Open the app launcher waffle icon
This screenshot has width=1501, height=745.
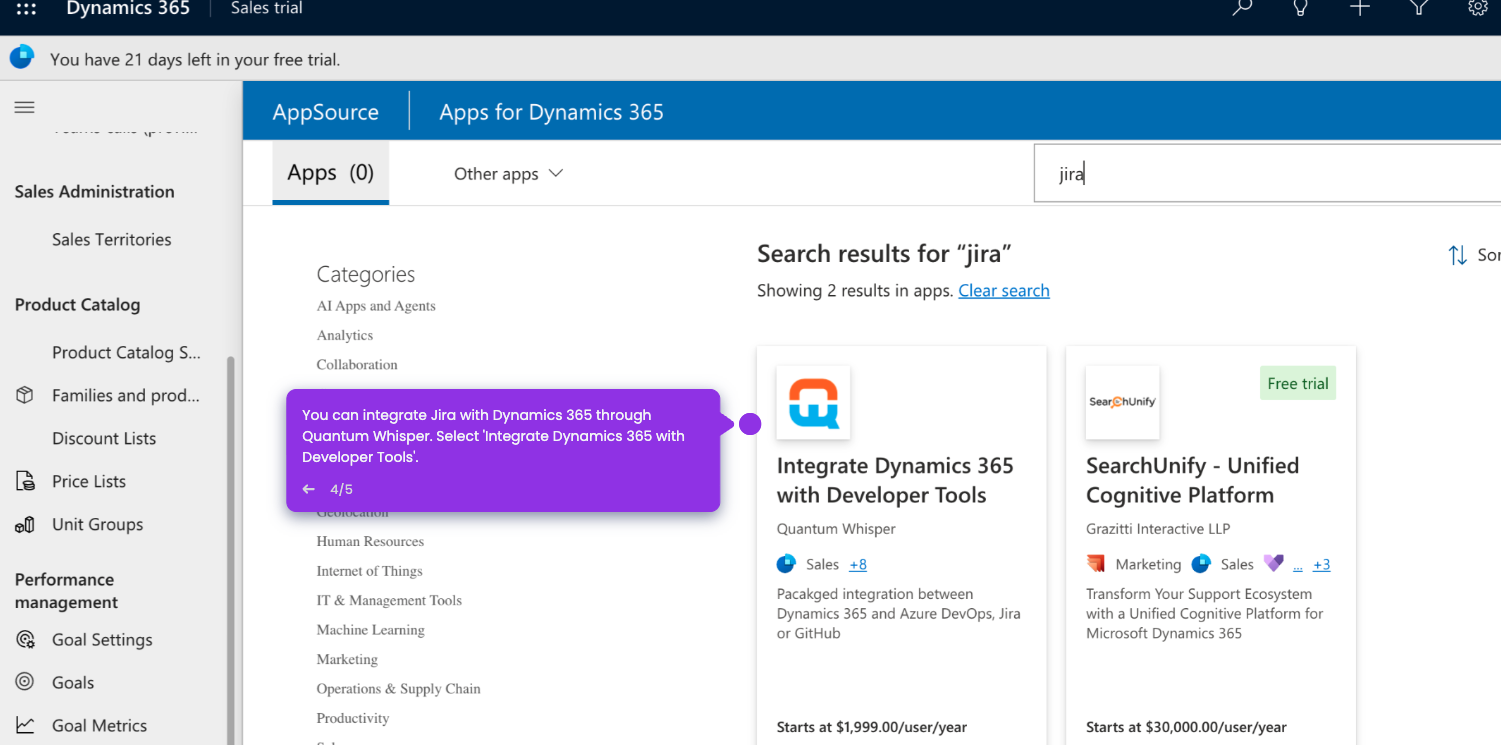26,8
